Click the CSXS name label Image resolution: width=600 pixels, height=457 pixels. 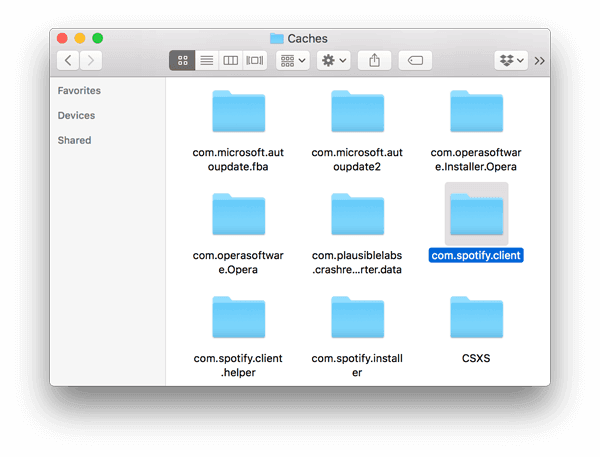(476, 358)
